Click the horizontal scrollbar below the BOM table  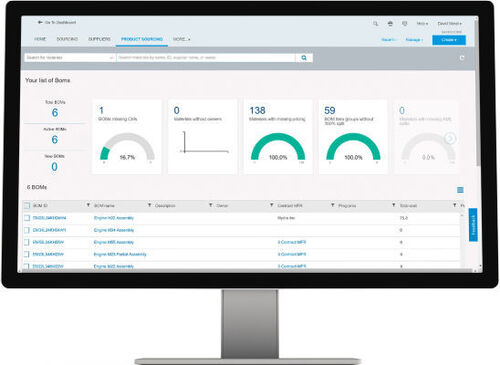(247, 271)
